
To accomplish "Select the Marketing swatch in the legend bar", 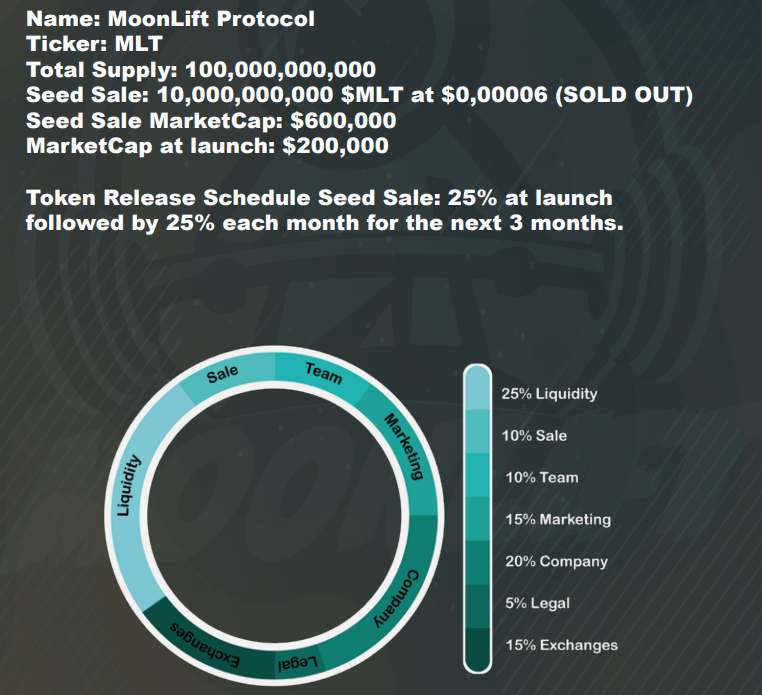I will pos(477,519).
